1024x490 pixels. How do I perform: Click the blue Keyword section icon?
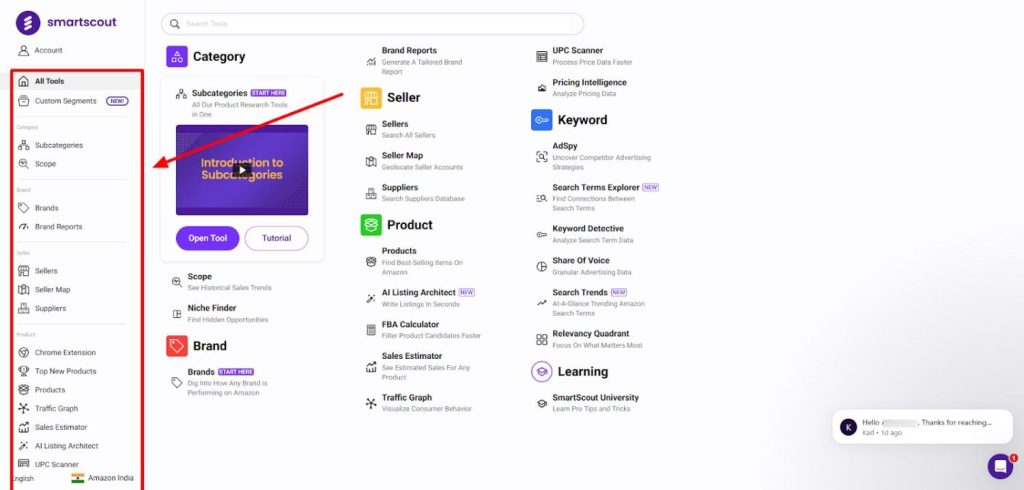point(541,120)
